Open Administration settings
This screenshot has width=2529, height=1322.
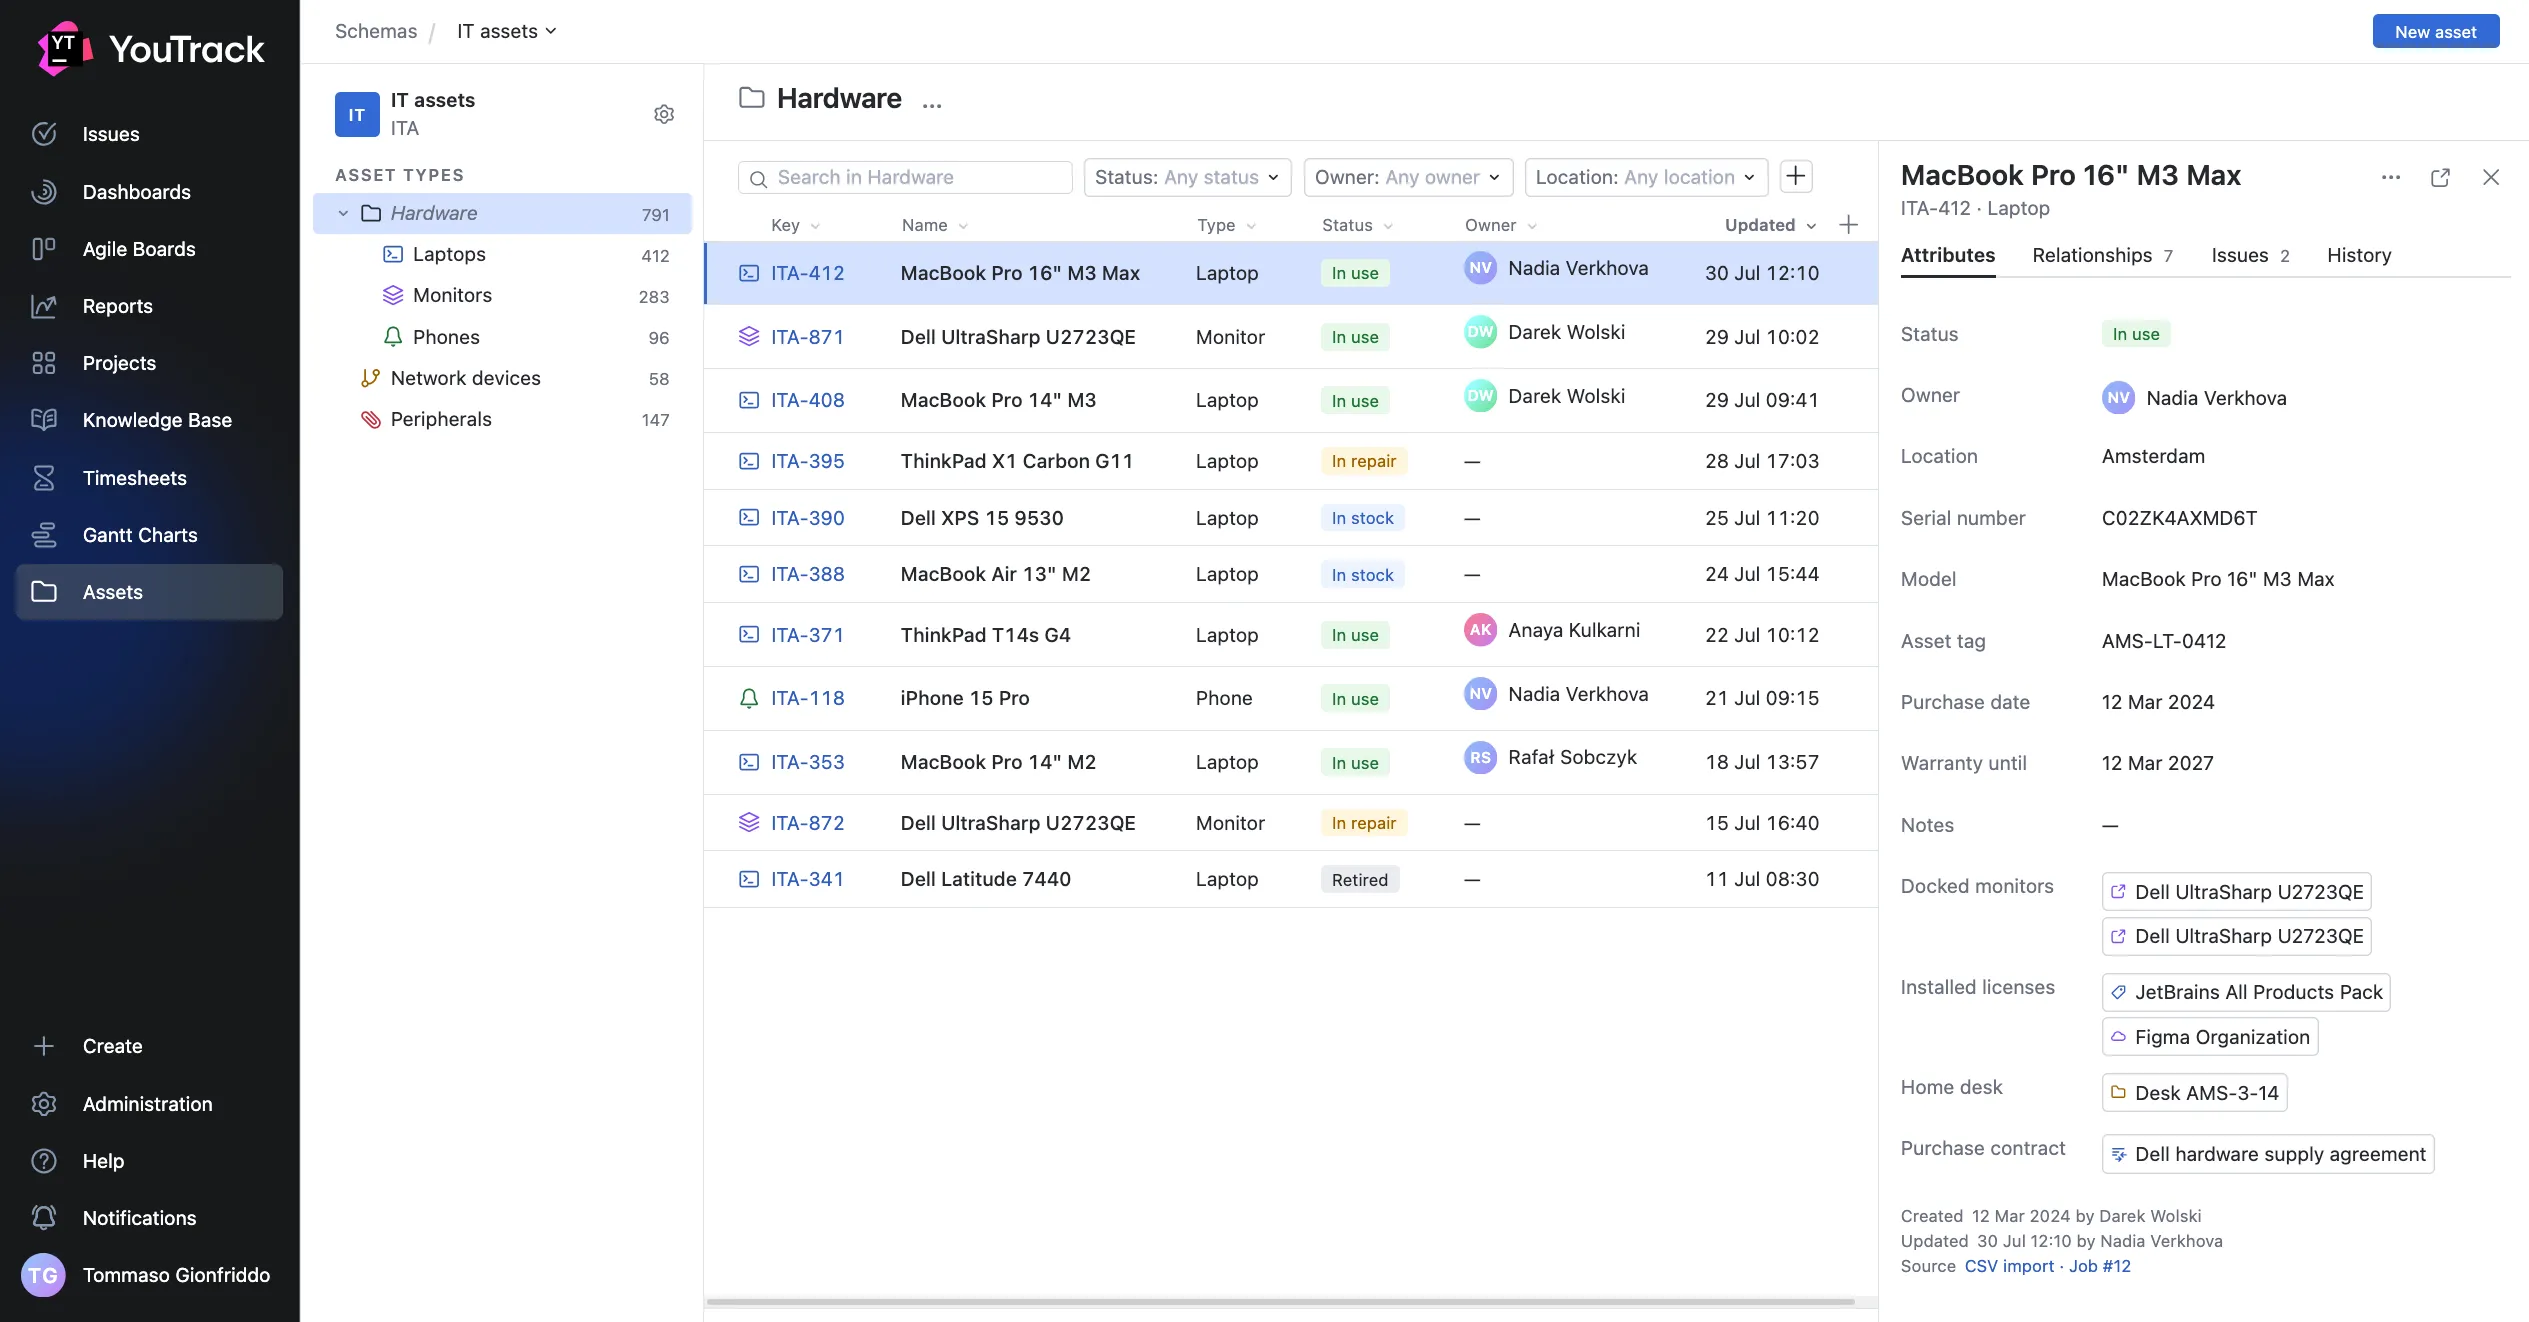[149, 1104]
